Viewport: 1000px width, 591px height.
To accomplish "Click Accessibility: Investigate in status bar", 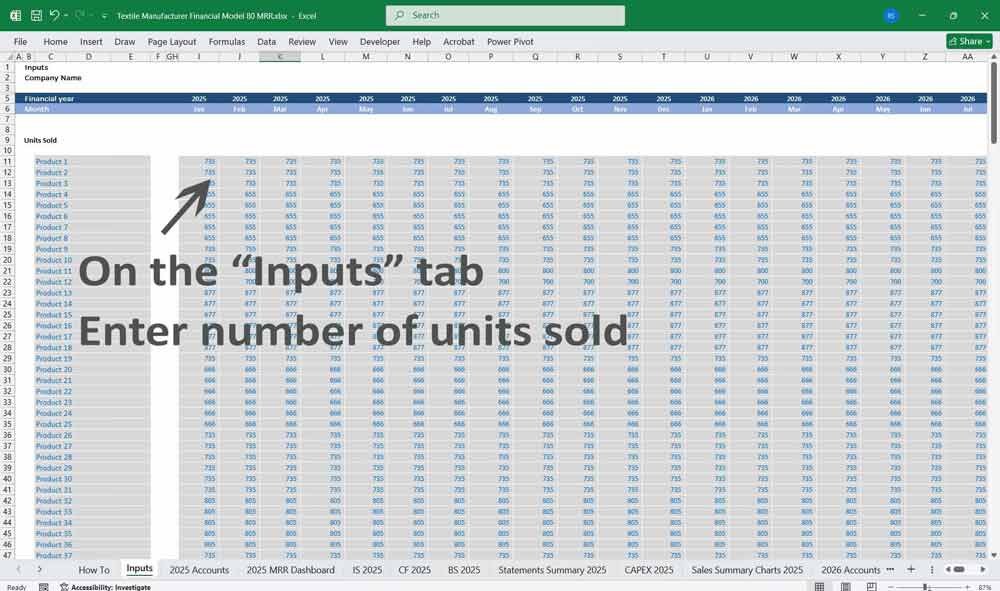I will [x=110, y=587].
